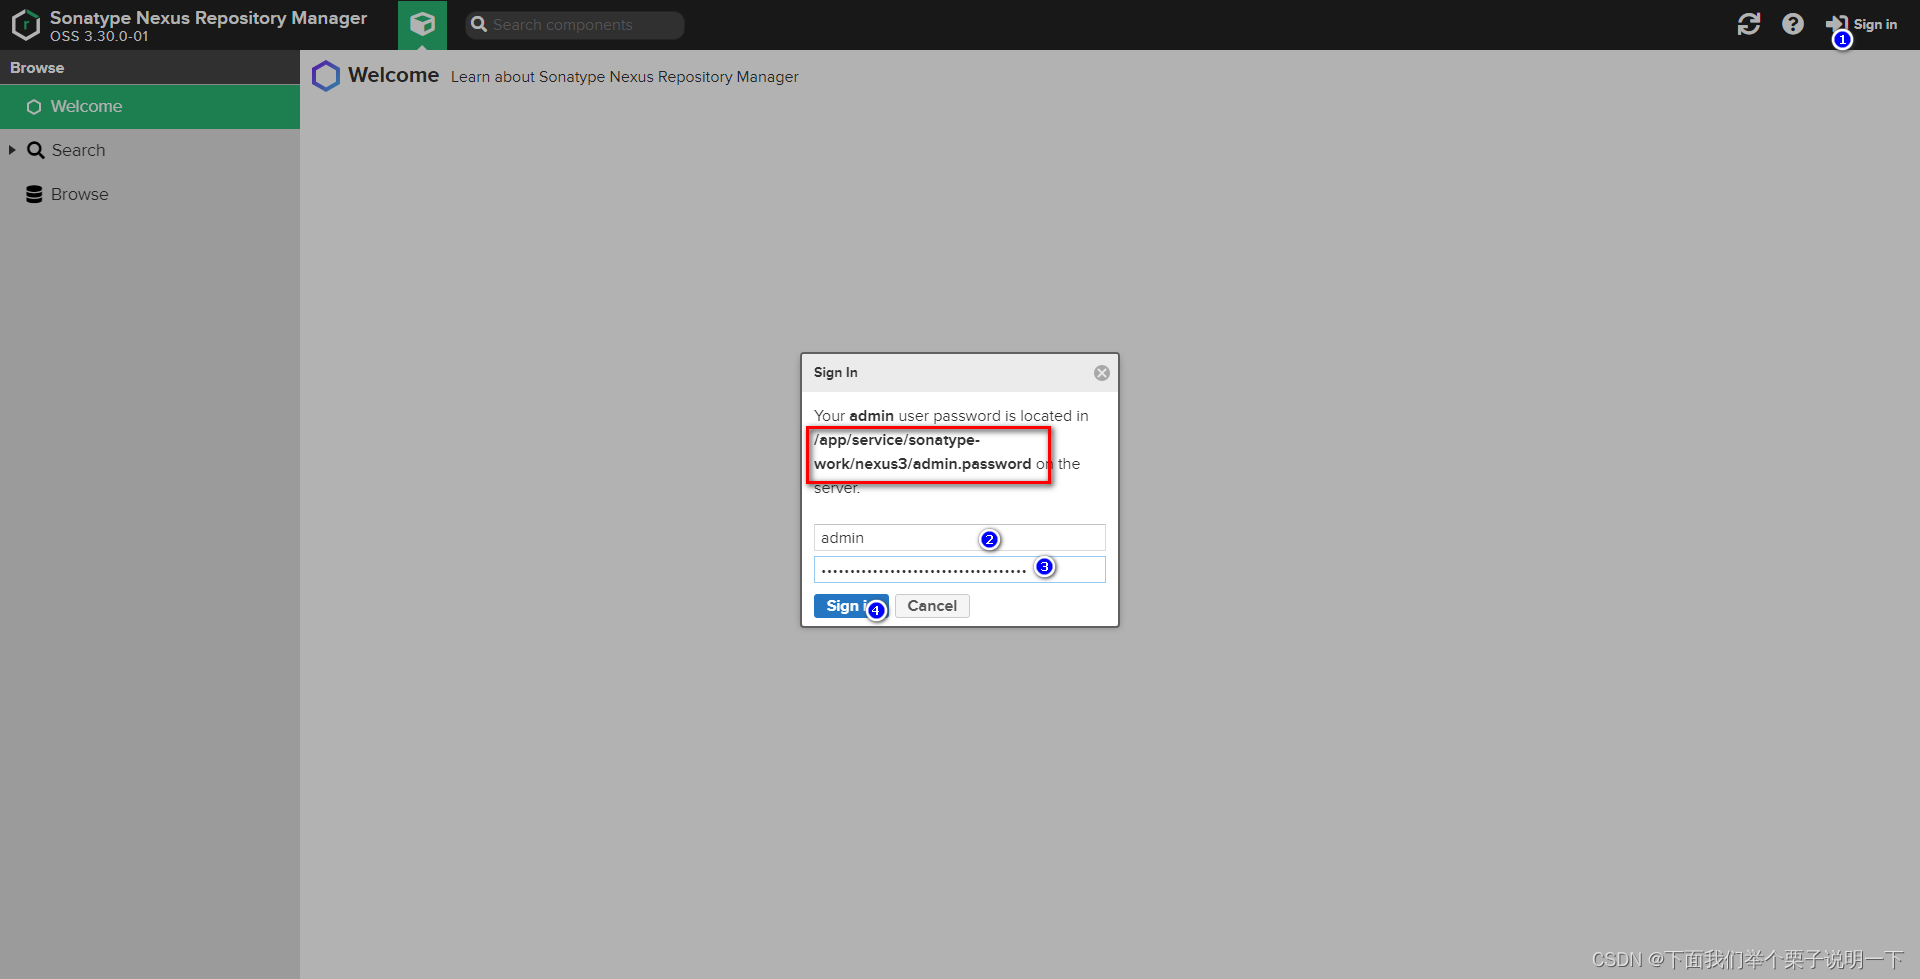Click Sign in at top right

[1862, 24]
